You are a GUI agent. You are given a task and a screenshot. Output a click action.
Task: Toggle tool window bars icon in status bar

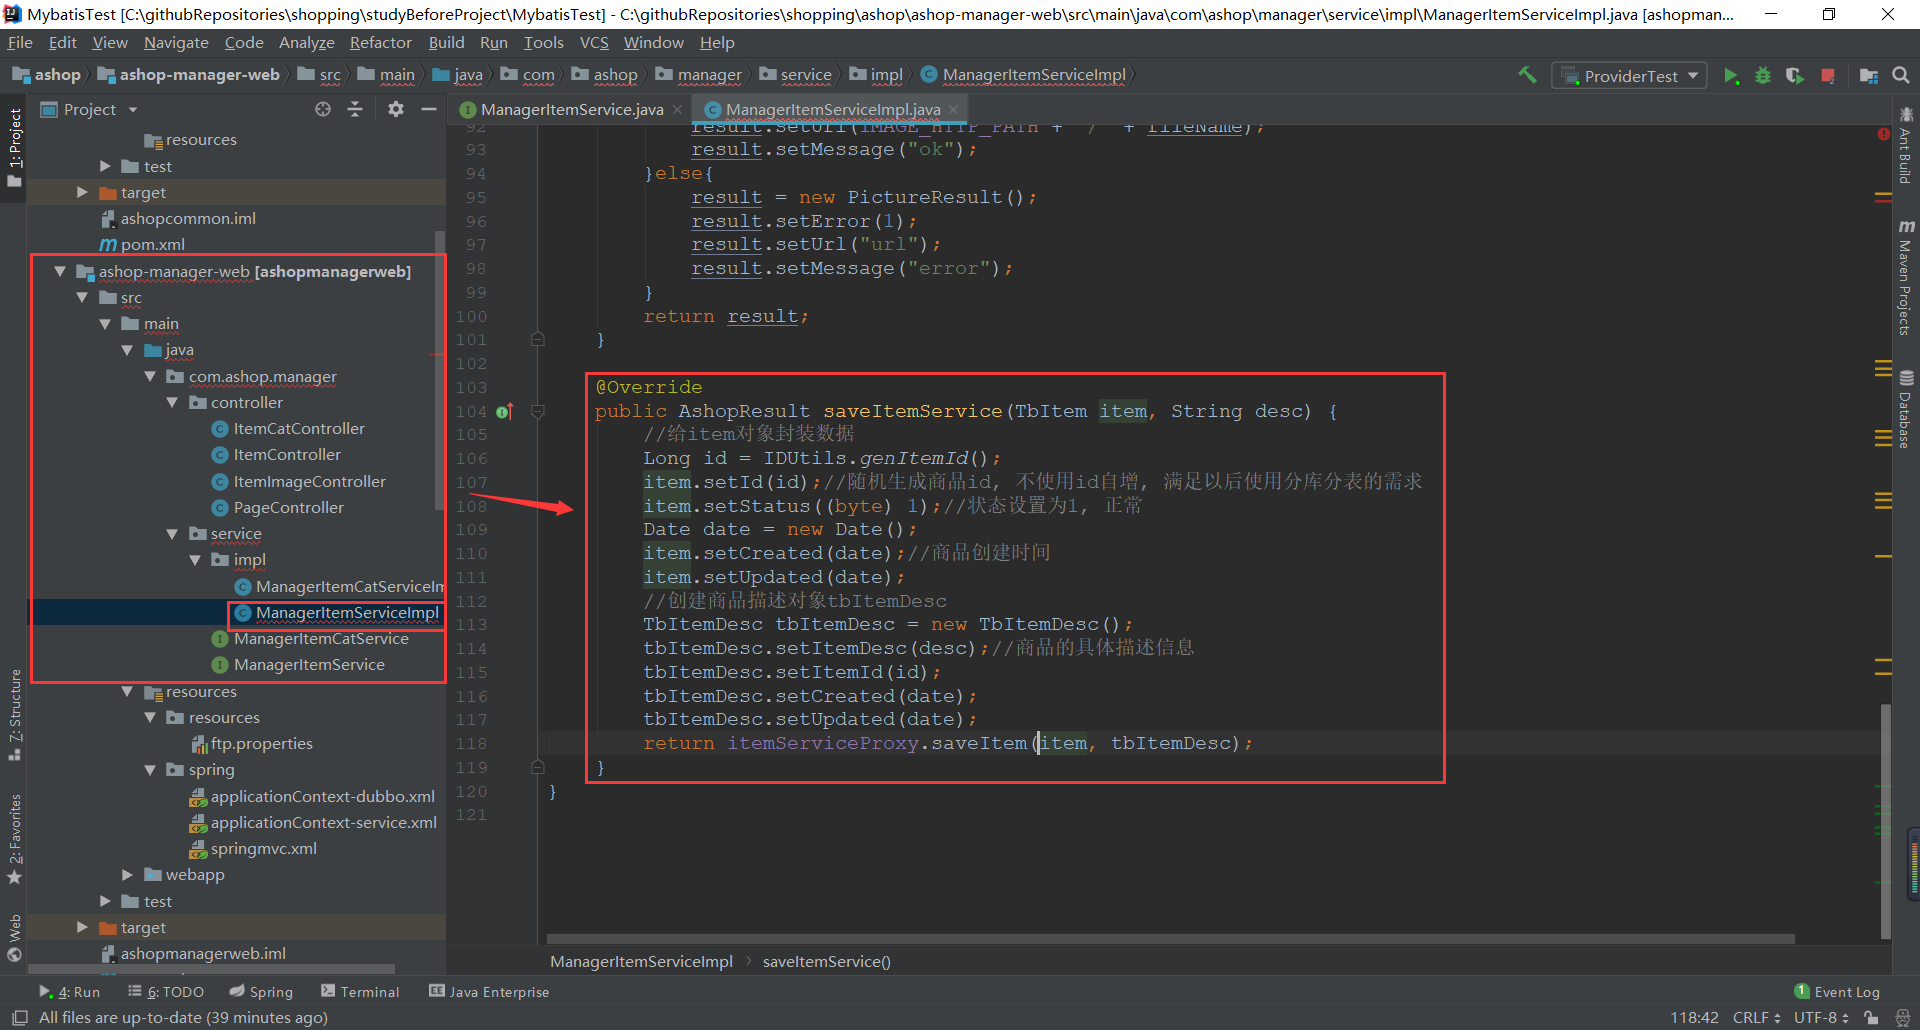tap(19, 1018)
